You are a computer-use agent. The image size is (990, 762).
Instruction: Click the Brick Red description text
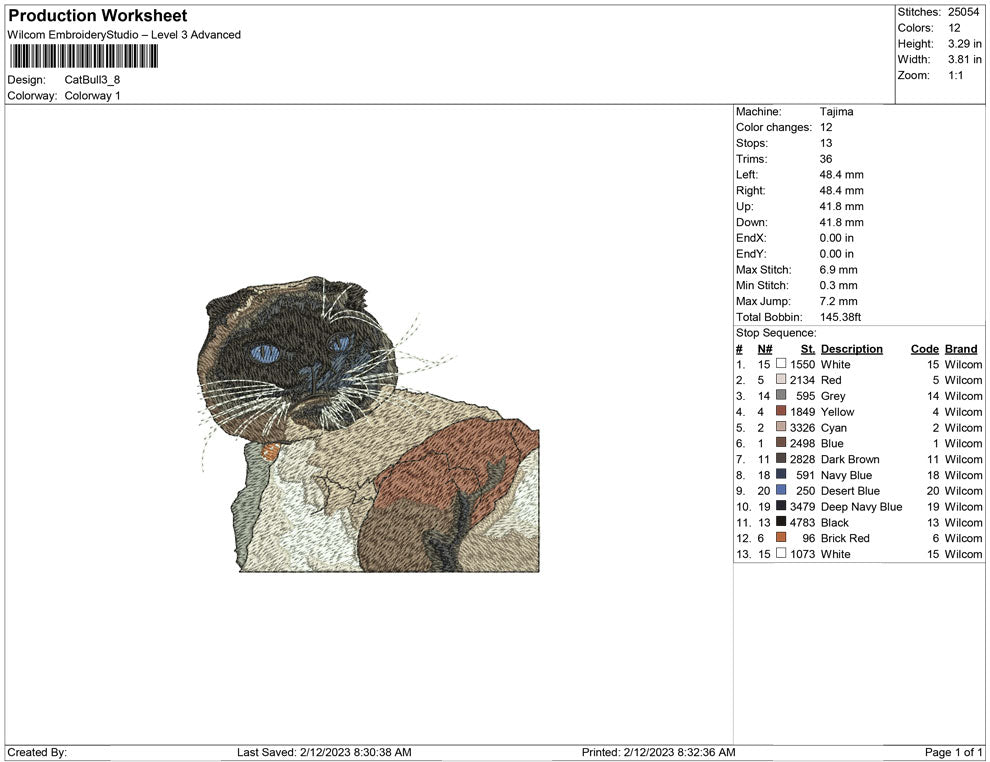845,538
